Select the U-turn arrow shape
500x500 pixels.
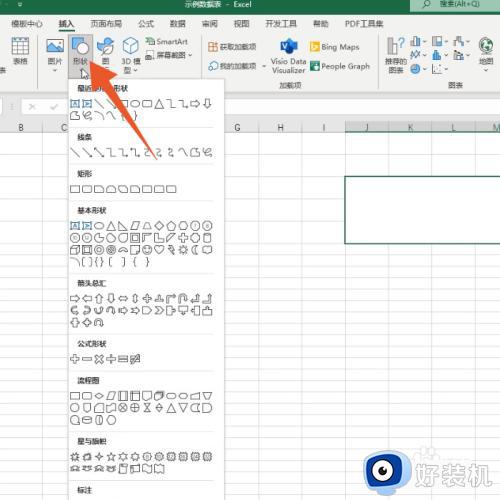(183, 298)
